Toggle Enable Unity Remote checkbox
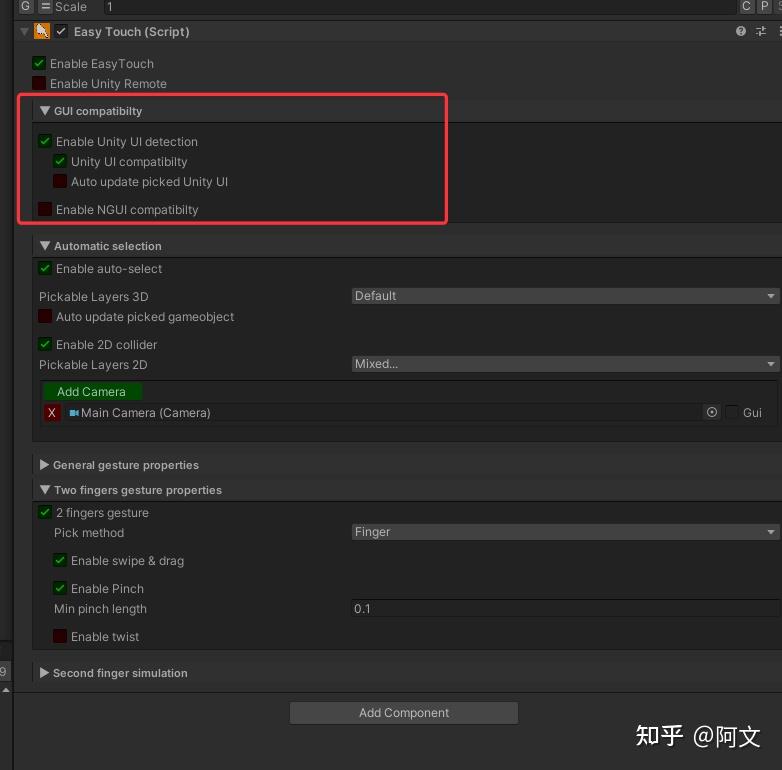Screen dimensions: 782x770 39,83
